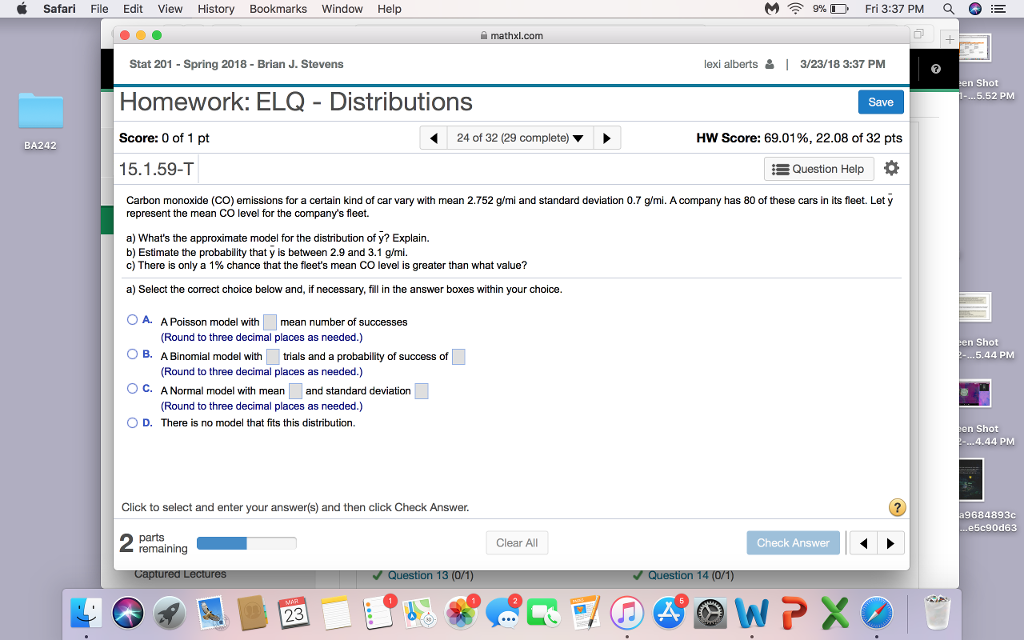Open the 24 of 32 question navigator dropdown
The height and width of the screenshot is (640, 1024).
(520, 136)
